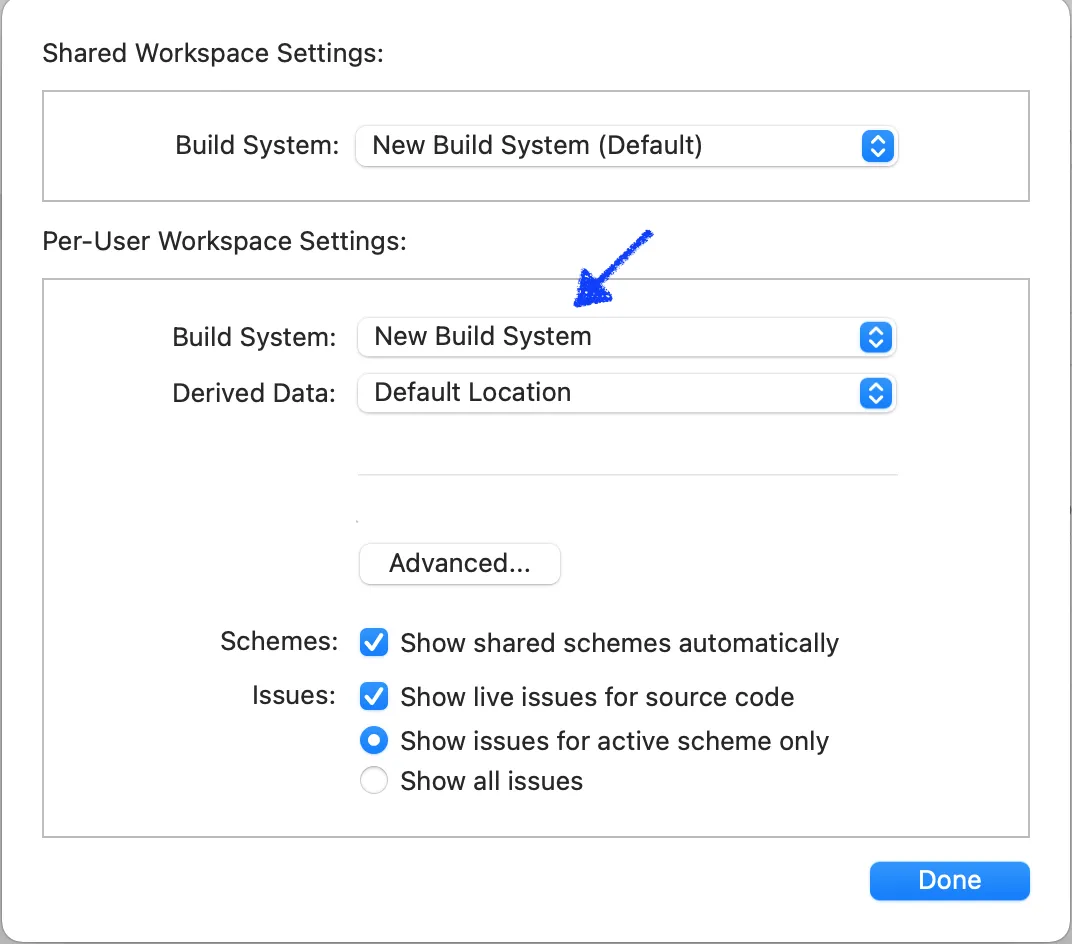Click chevron arrows beside New Build System (Default)
The height and width of the screenshot is (944, 1072).
click(x=877, y=146)
